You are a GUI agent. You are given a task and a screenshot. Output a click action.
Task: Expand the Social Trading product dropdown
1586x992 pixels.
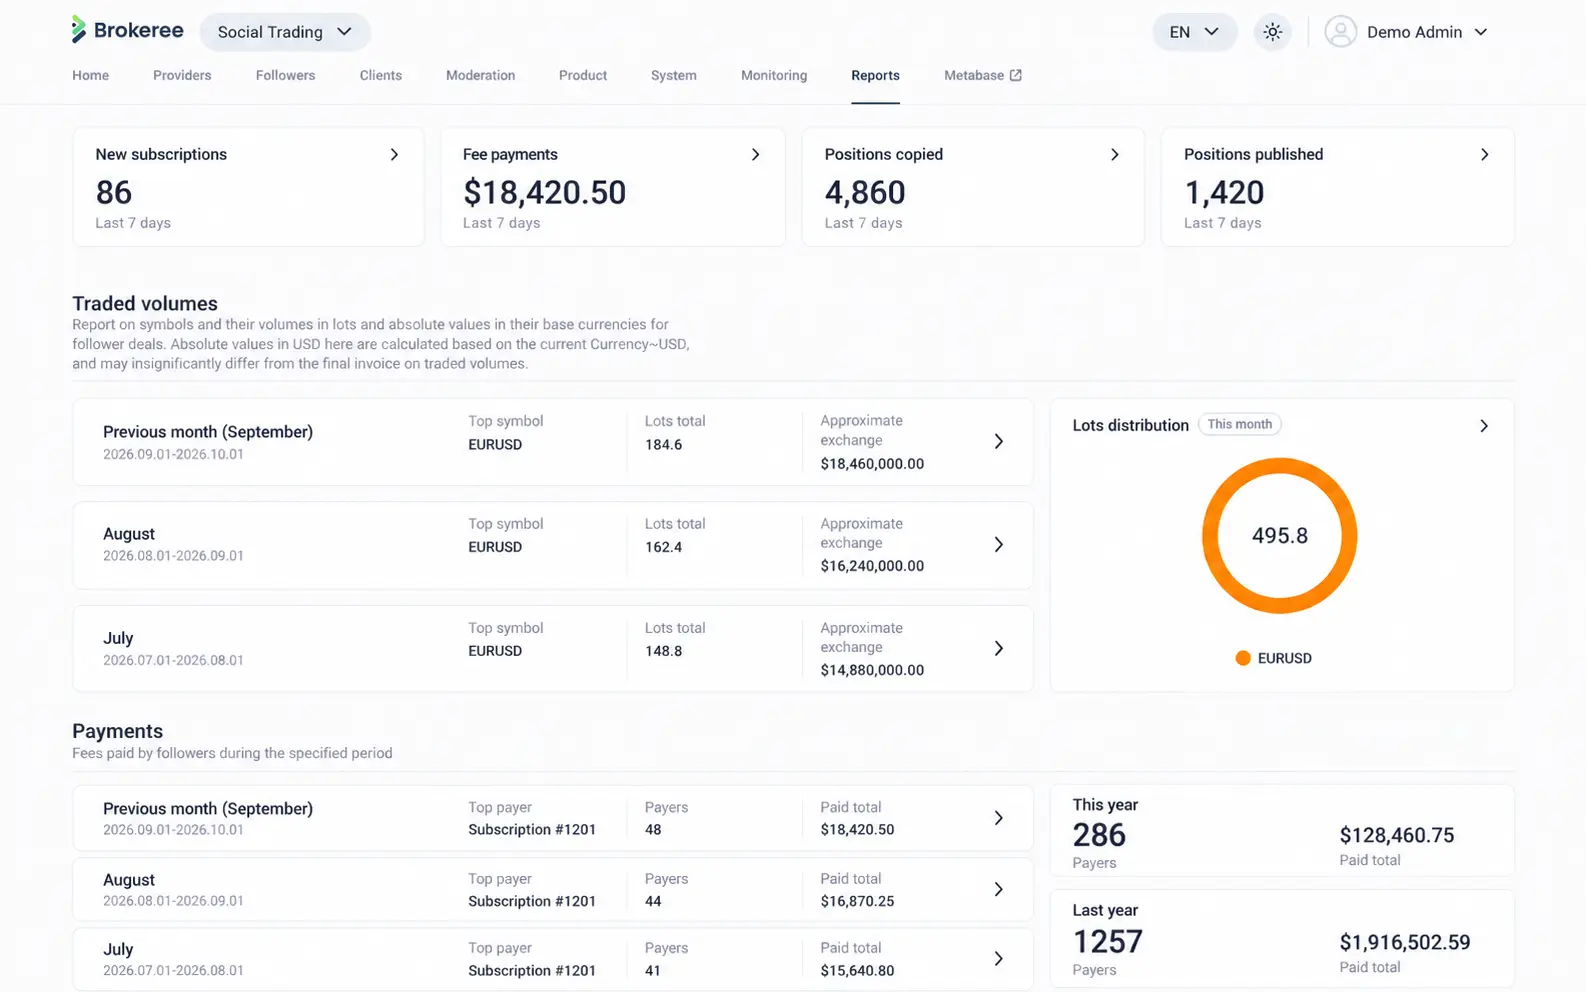(x=285, y=32)
